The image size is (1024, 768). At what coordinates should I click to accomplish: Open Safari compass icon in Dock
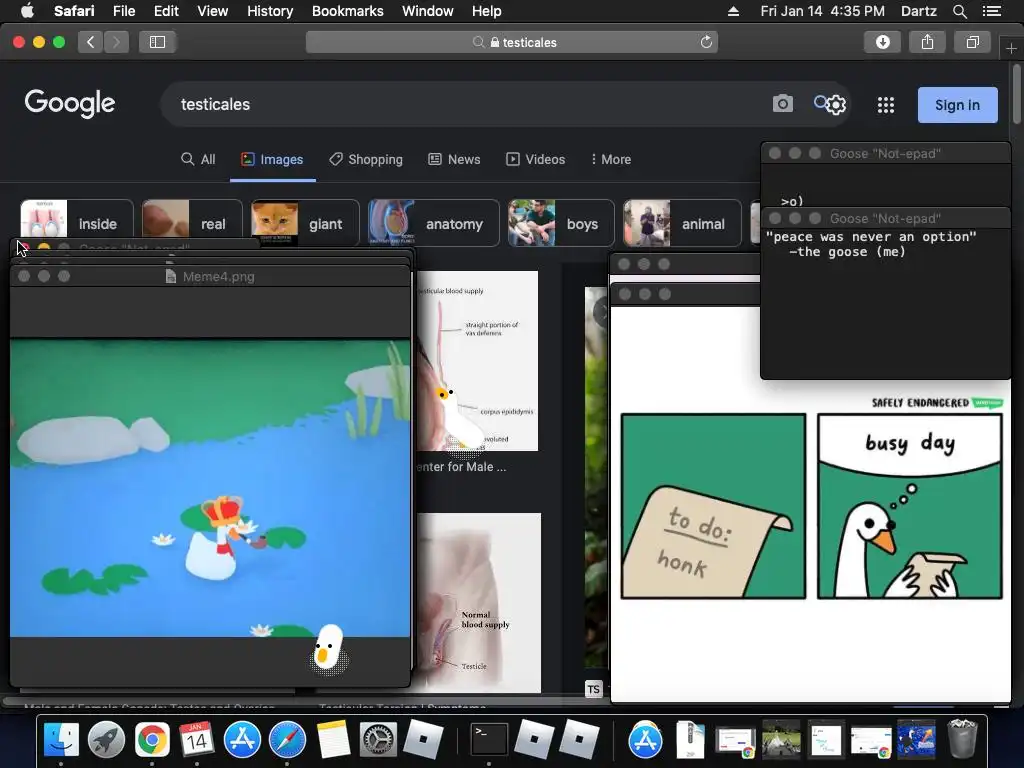(287, 740)
